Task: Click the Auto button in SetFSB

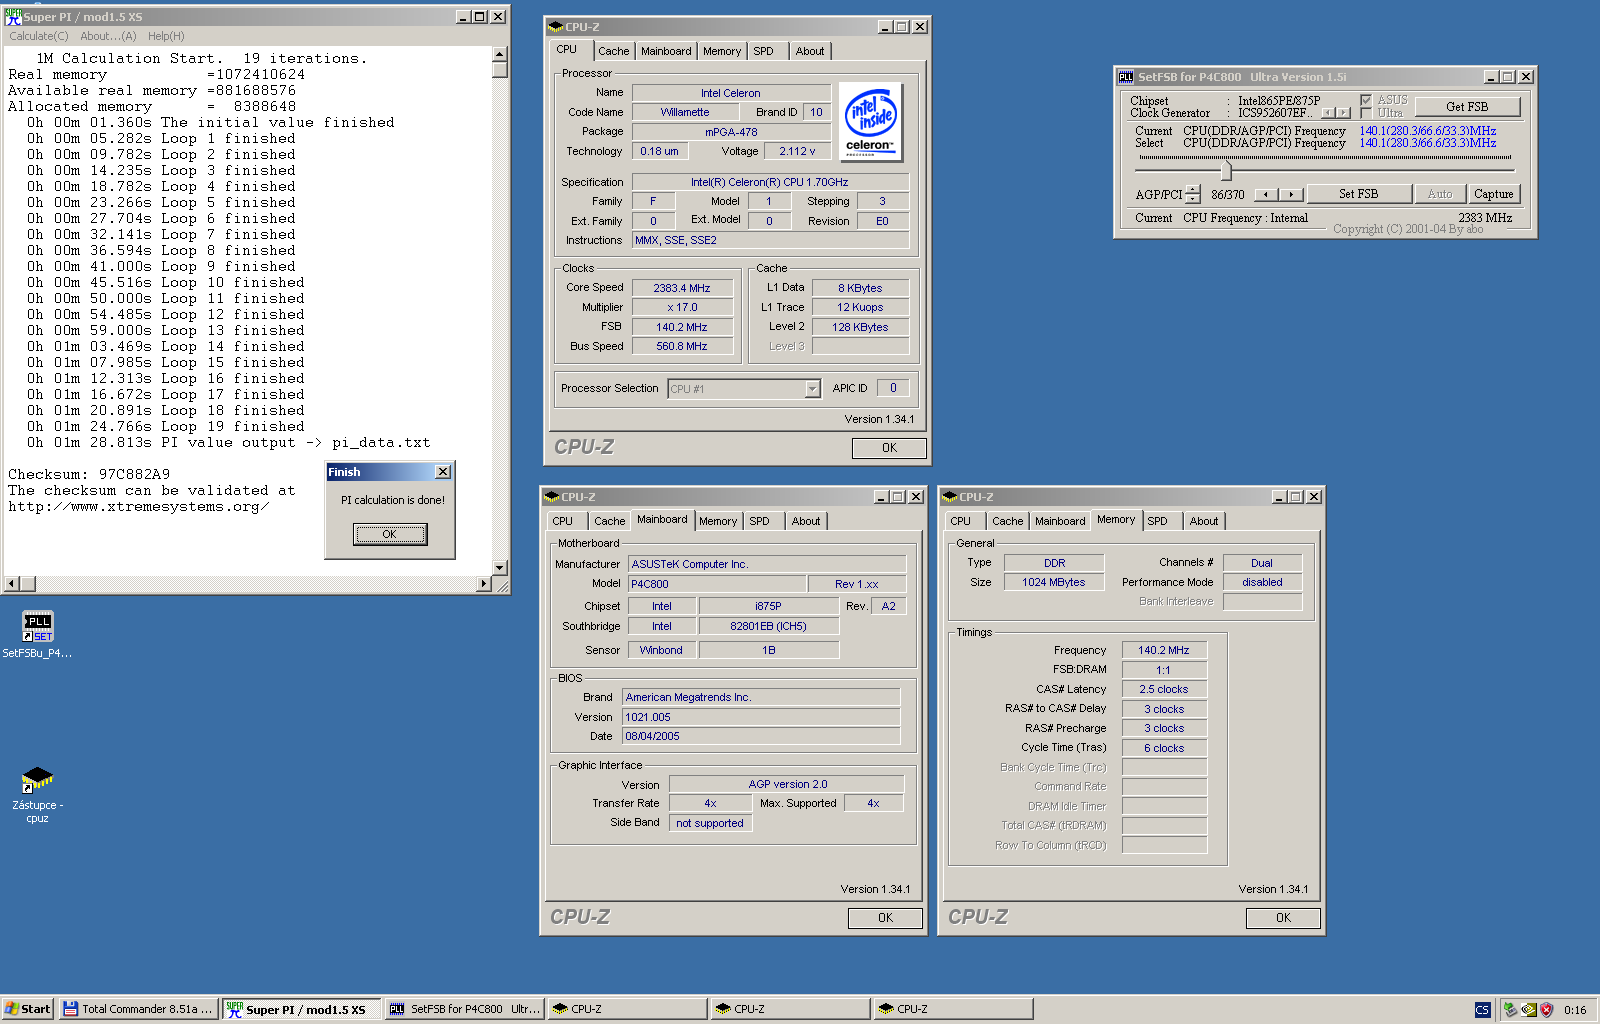Action: point(1440,194)
